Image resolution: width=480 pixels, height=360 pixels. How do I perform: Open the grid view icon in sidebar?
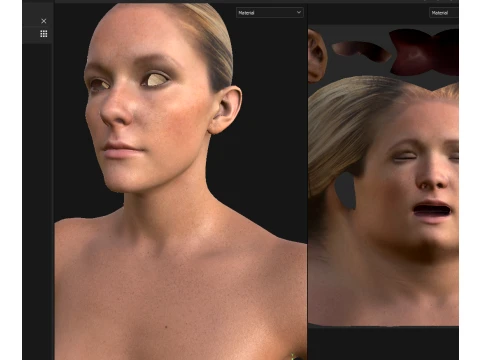pyautogui.click(x=44, y=34)
